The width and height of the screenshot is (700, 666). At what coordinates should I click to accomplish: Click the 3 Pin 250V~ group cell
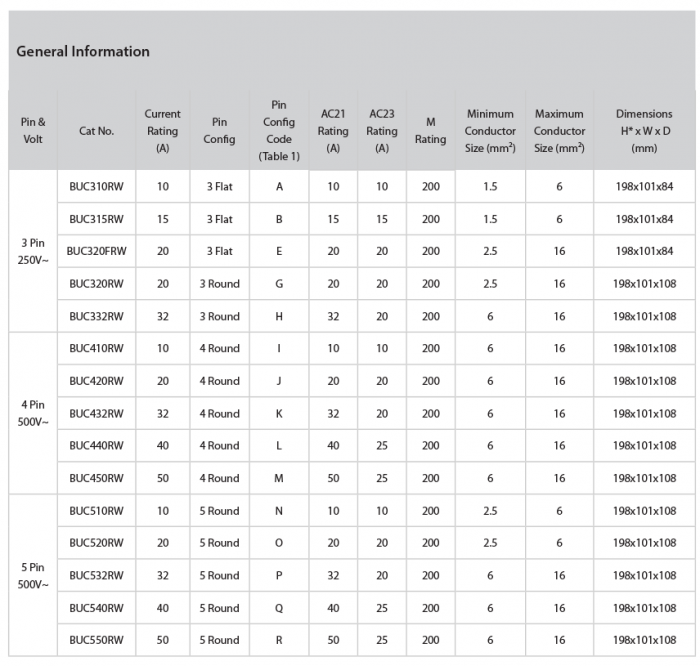(x=33, y=251)
